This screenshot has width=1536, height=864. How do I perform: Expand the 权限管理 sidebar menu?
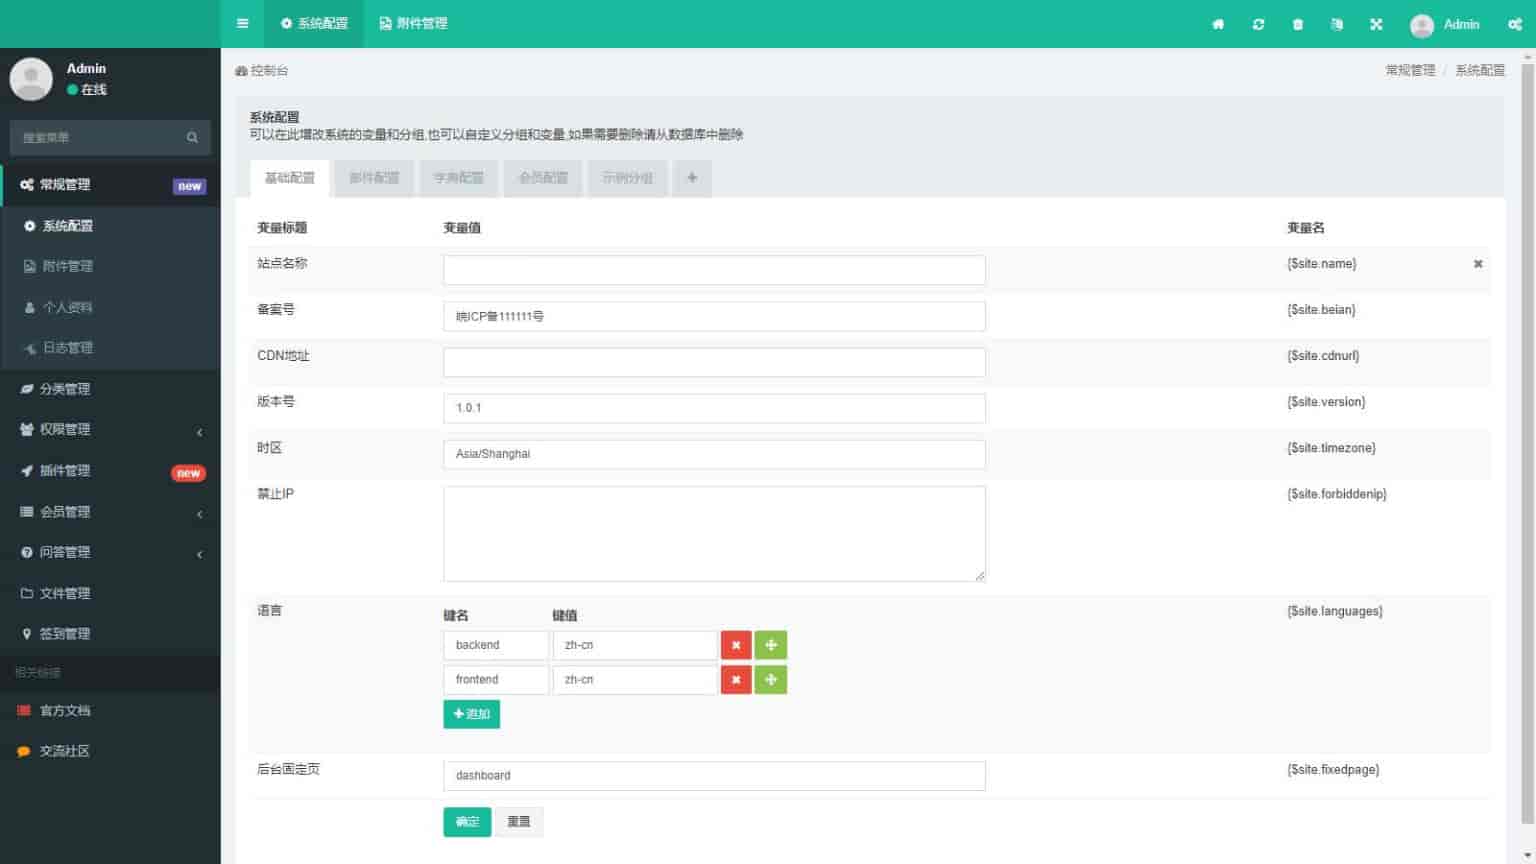point(110,430)
